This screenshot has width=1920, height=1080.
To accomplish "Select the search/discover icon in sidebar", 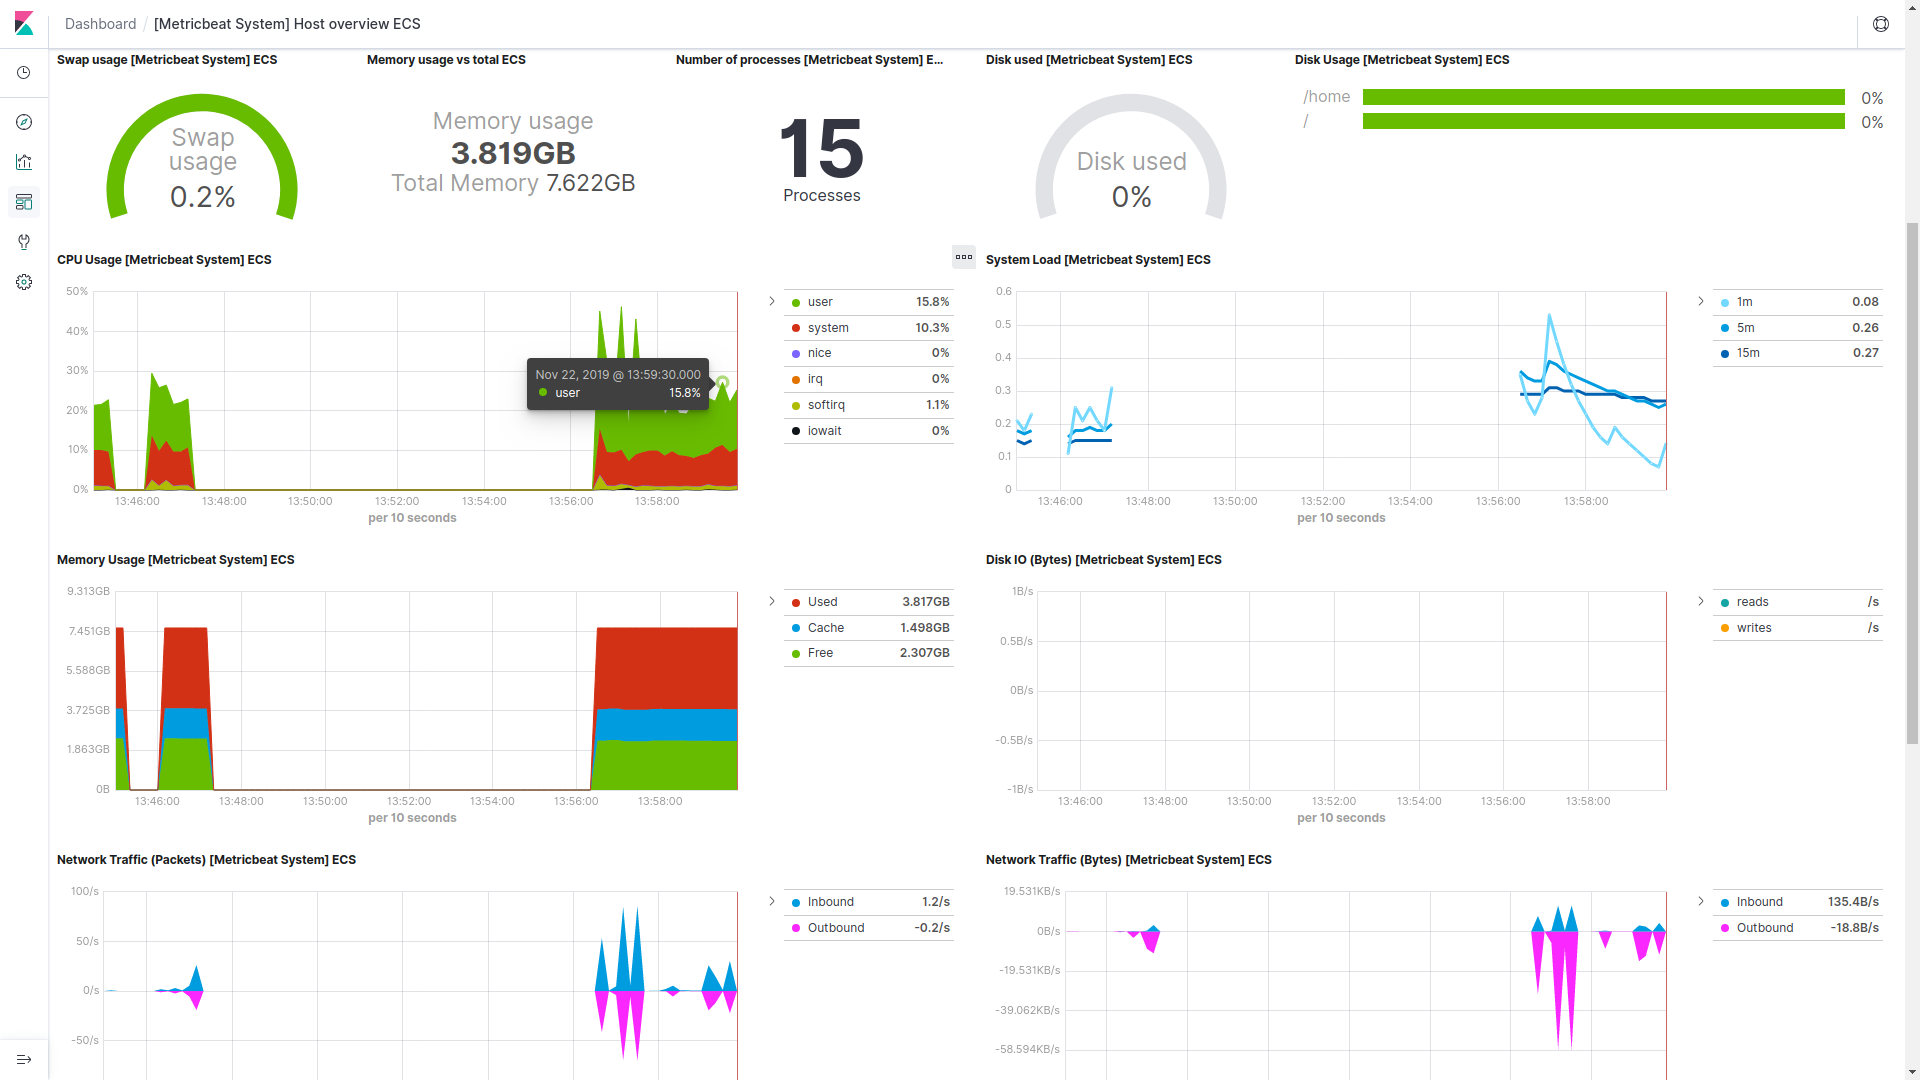I will pyautogui.click(x=24, y=121).
